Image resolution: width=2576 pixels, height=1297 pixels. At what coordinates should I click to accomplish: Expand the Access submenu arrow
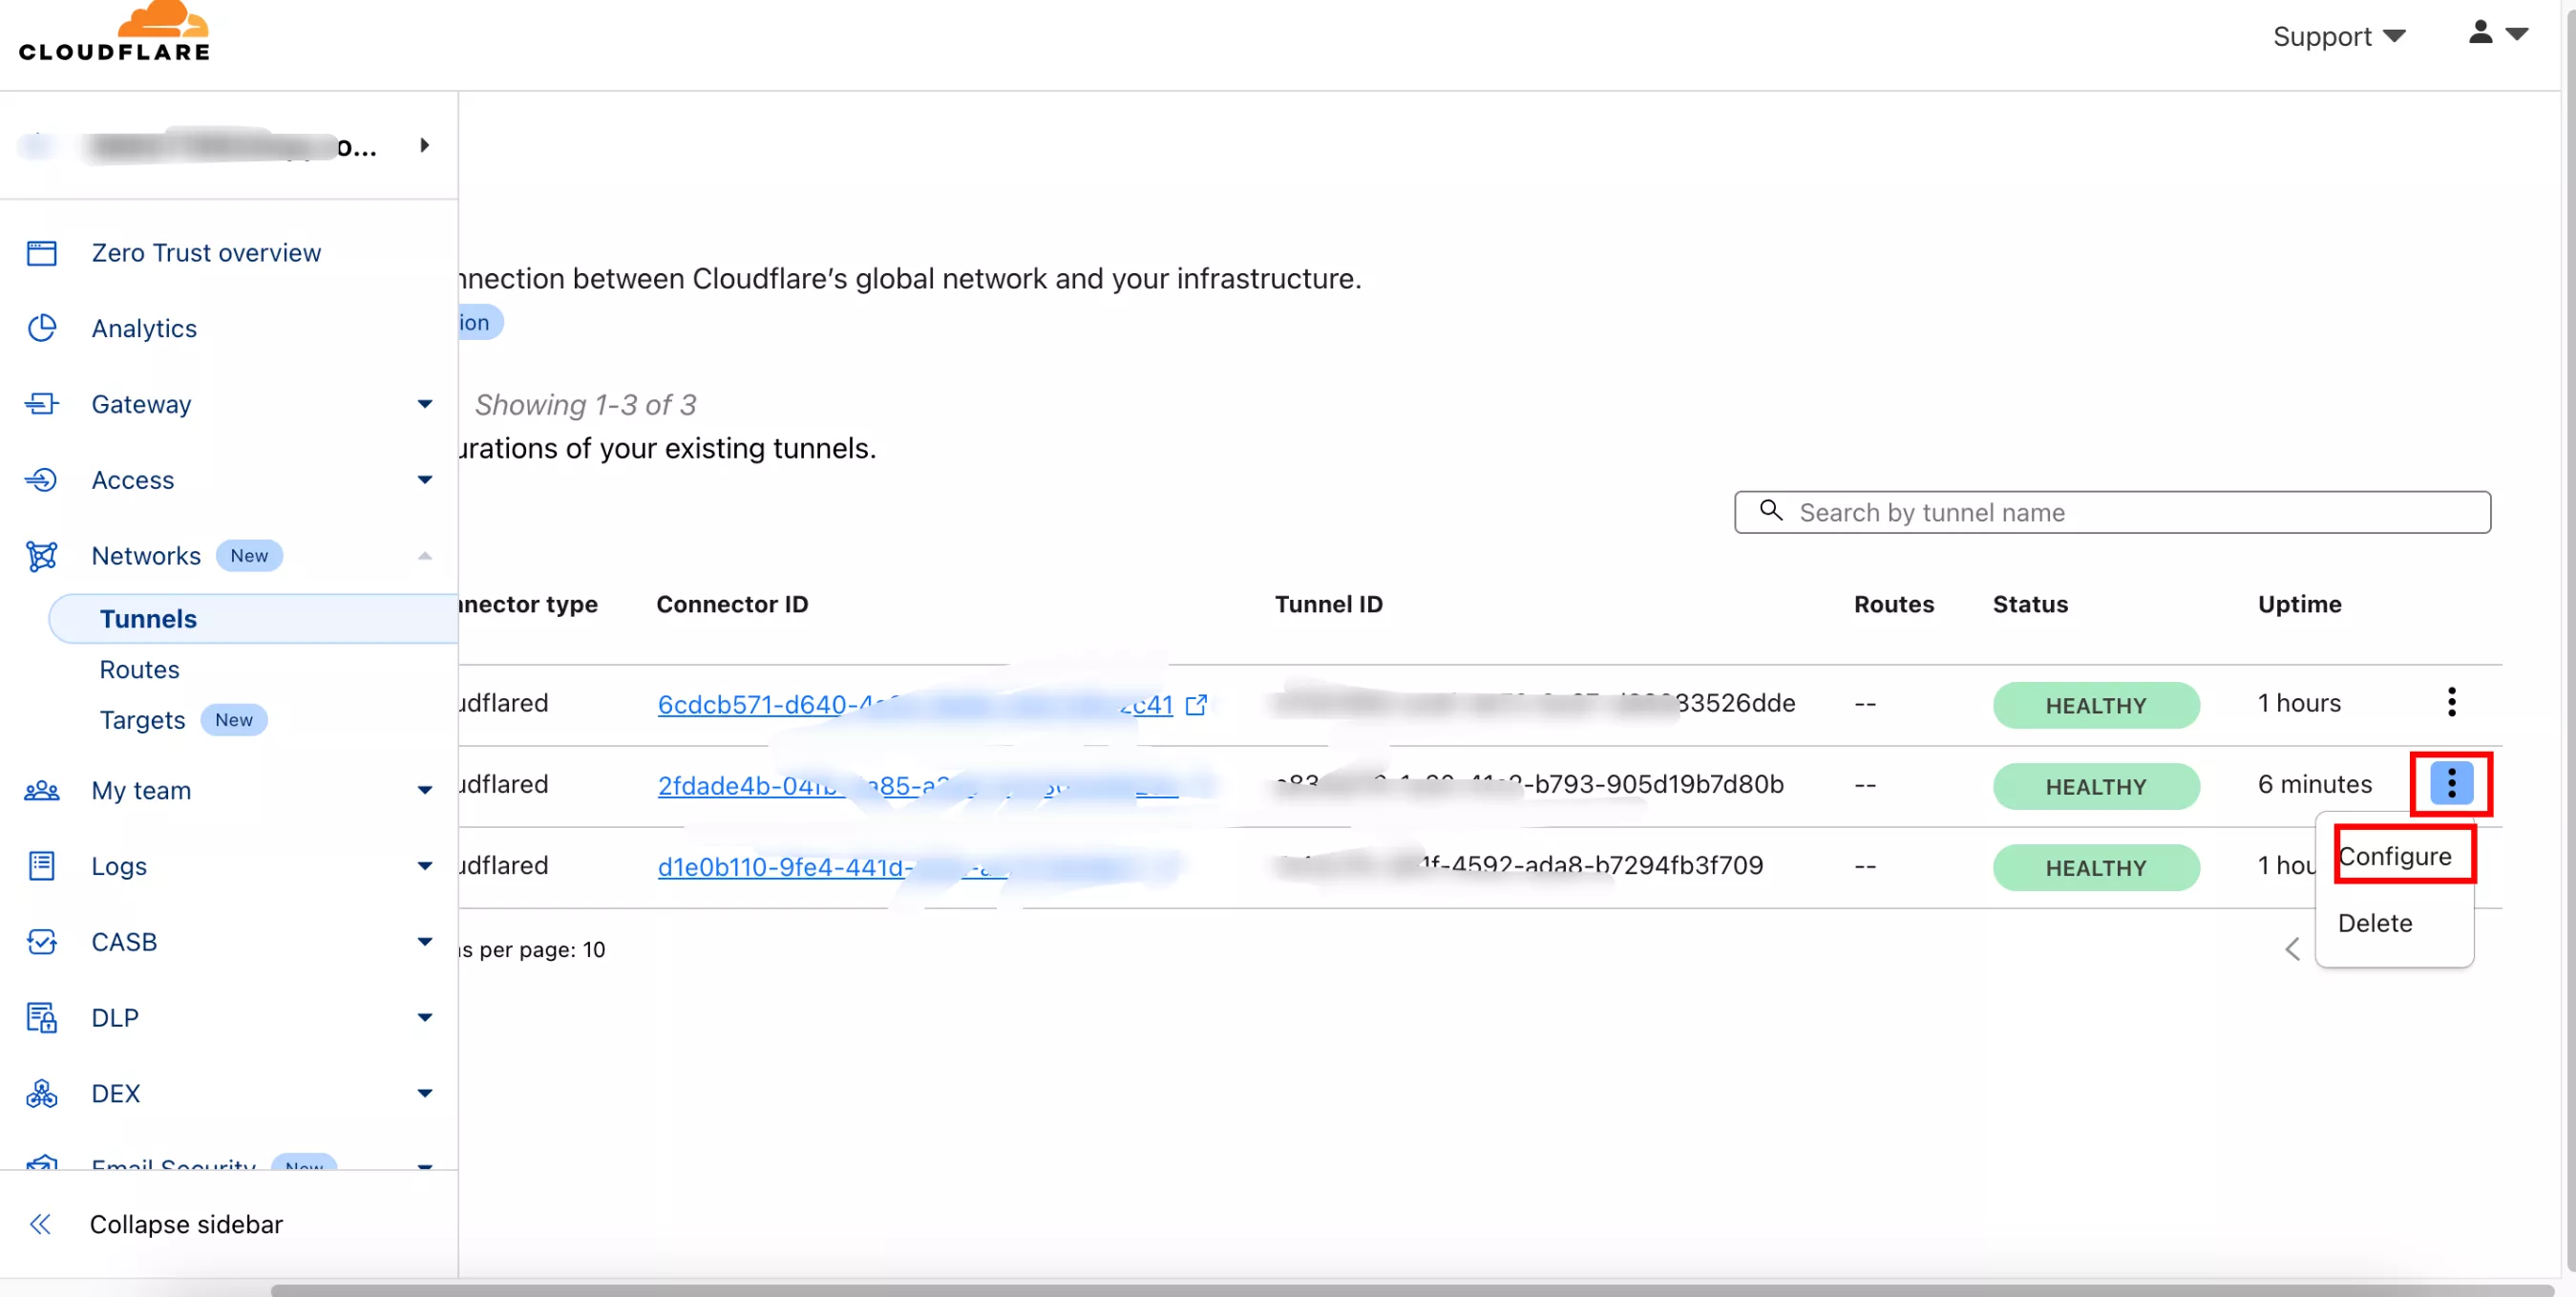pyautogui.click(x=425, y=480)
